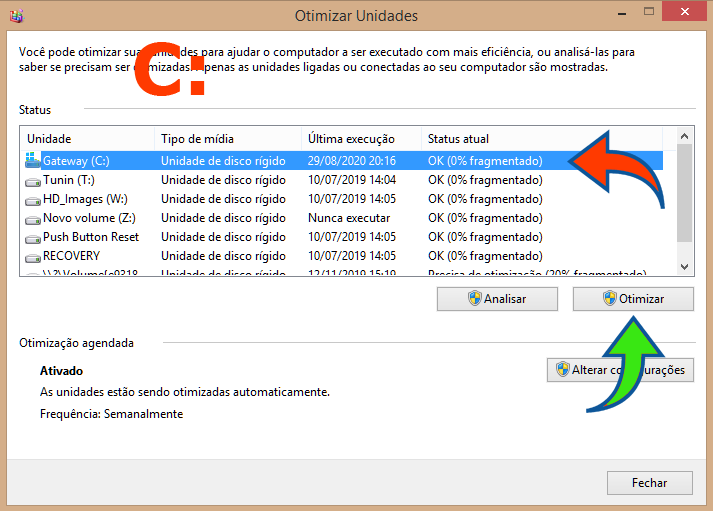Screen dimensions: 713x511
Task: Sort by Última execução column header
Action: click(360, 138)
